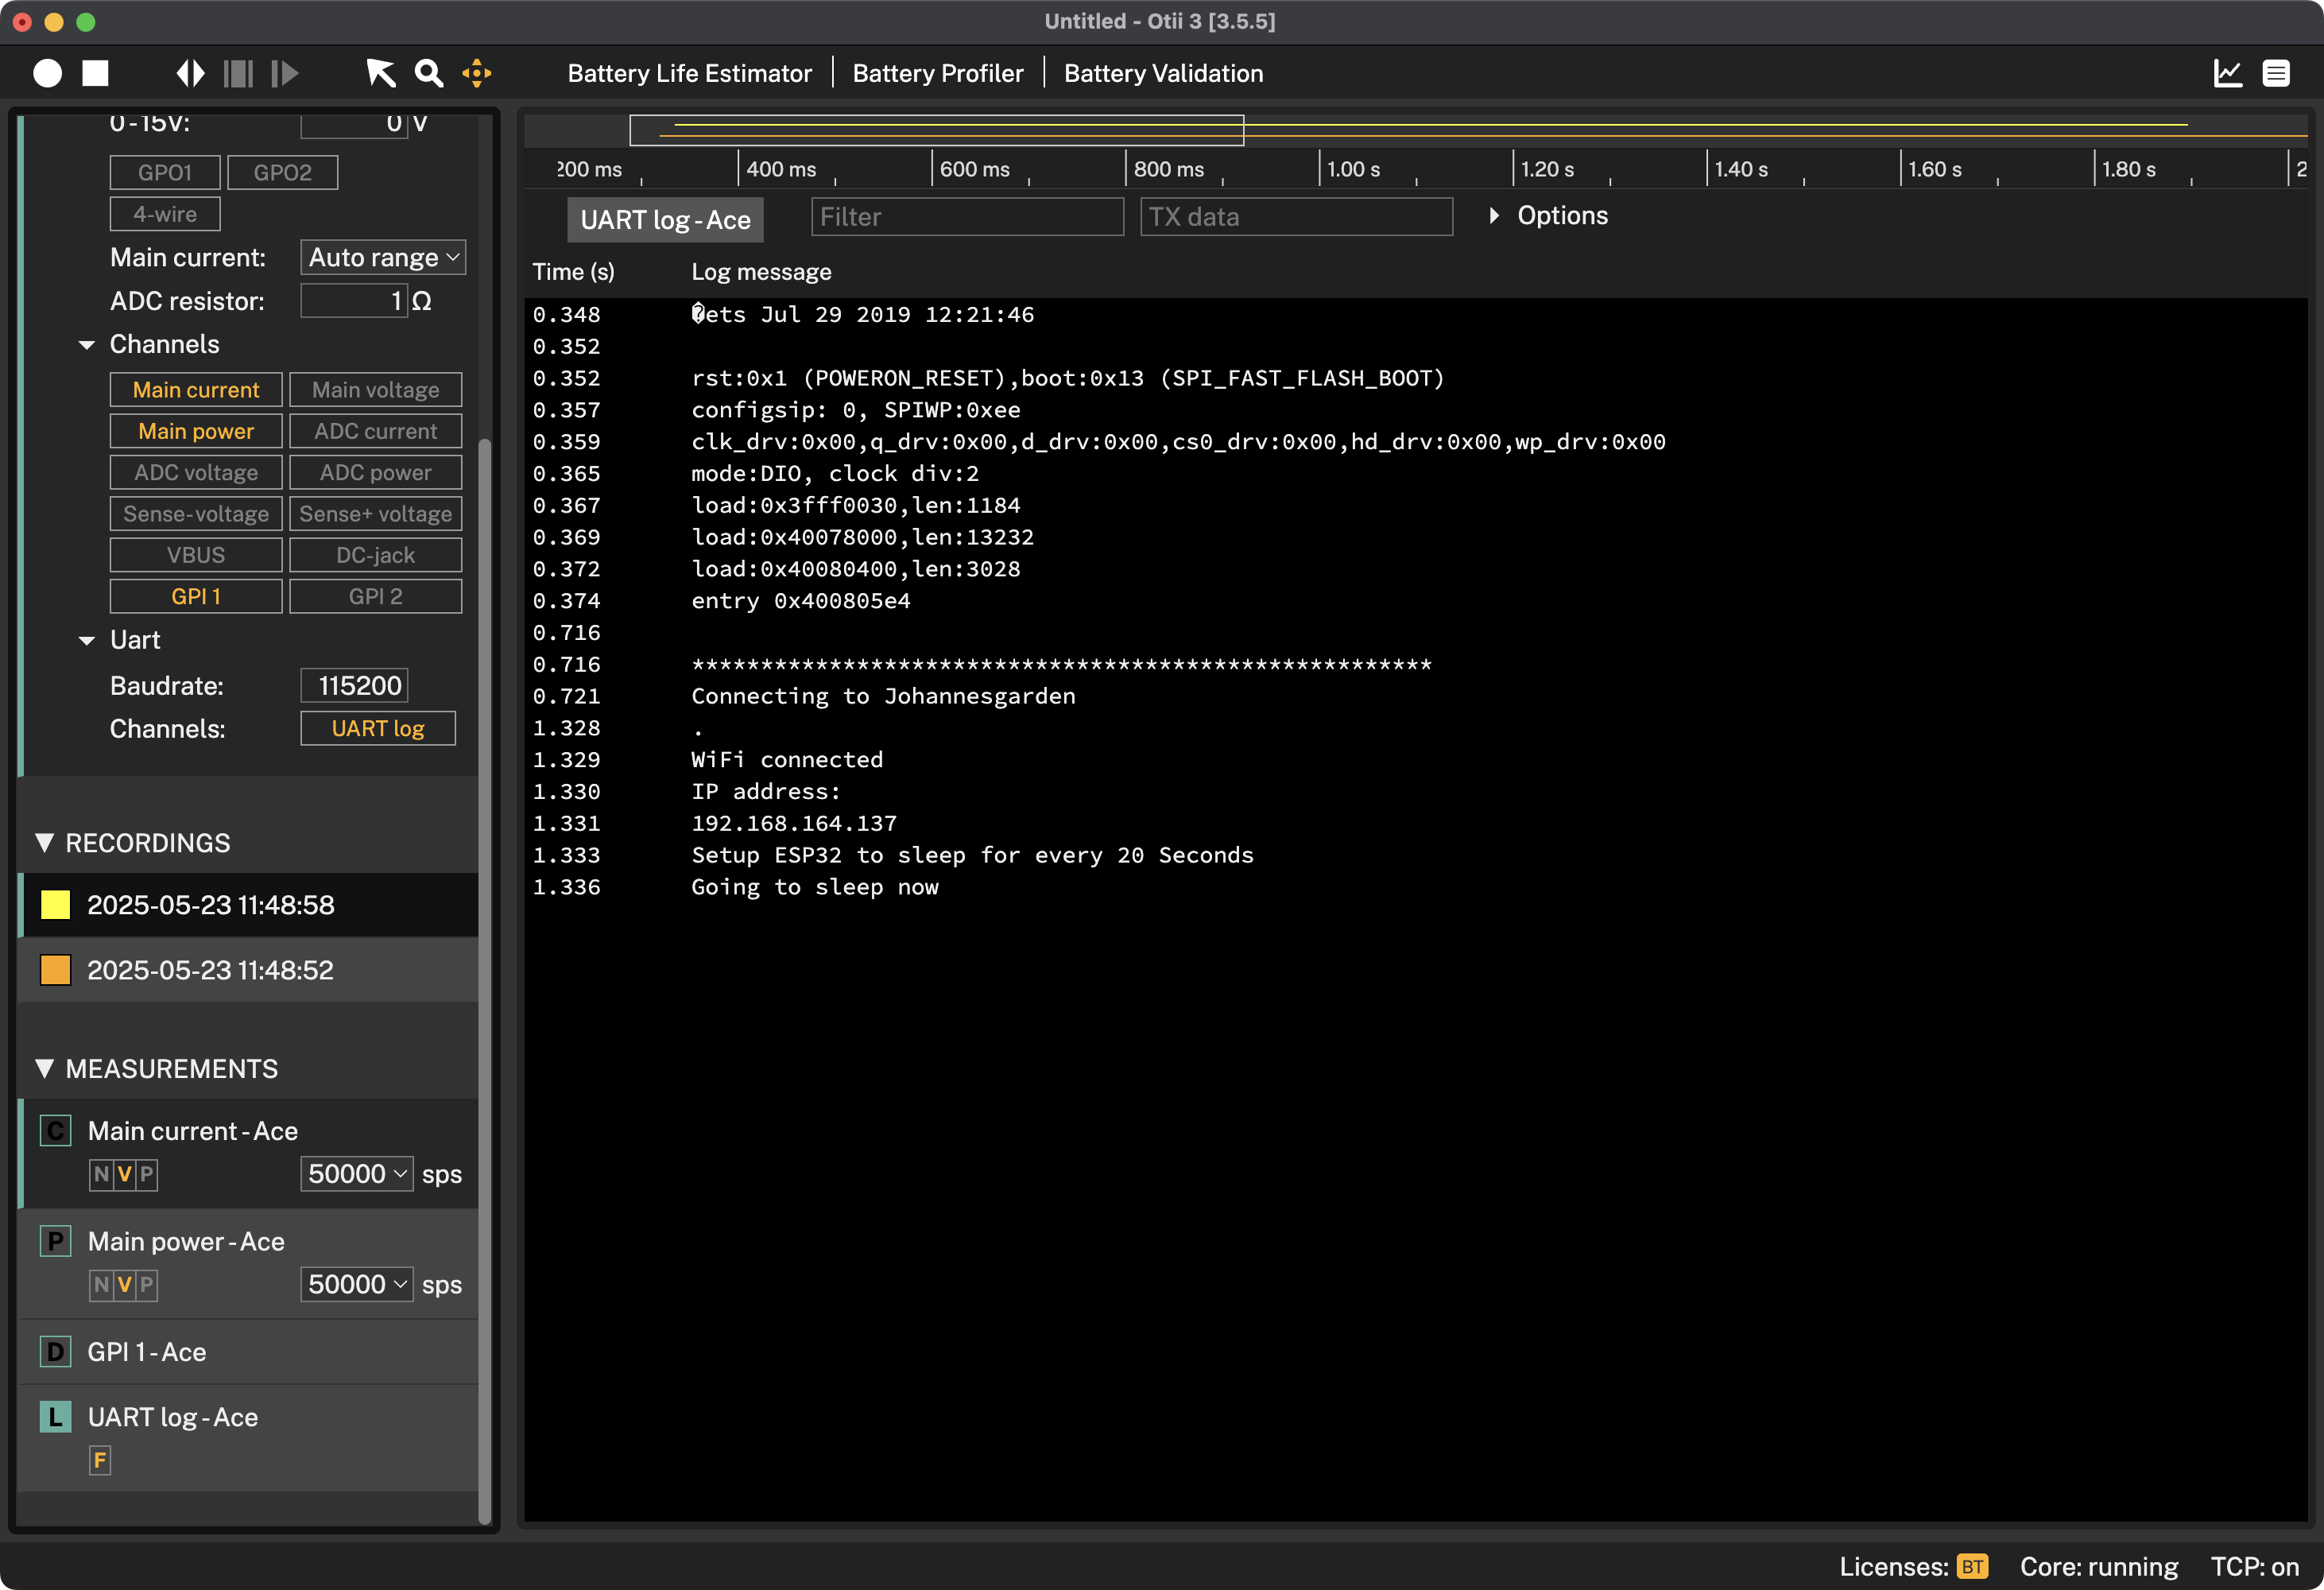Click the TX data input field
This screenshot has height=1590, width=2324.
click(x=1296, y=217)
